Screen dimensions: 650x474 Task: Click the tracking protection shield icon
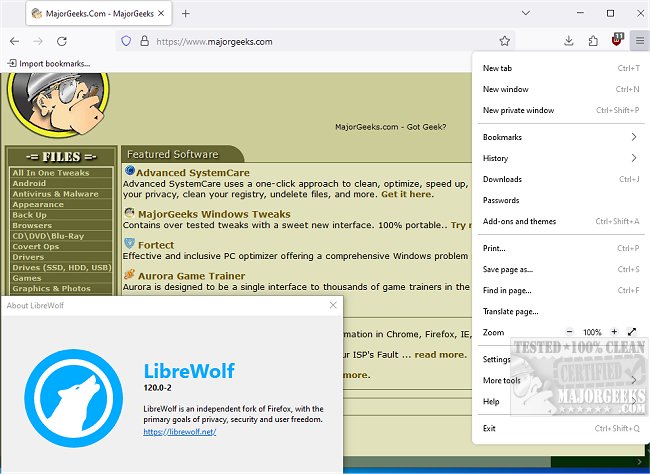click(126, 41)
